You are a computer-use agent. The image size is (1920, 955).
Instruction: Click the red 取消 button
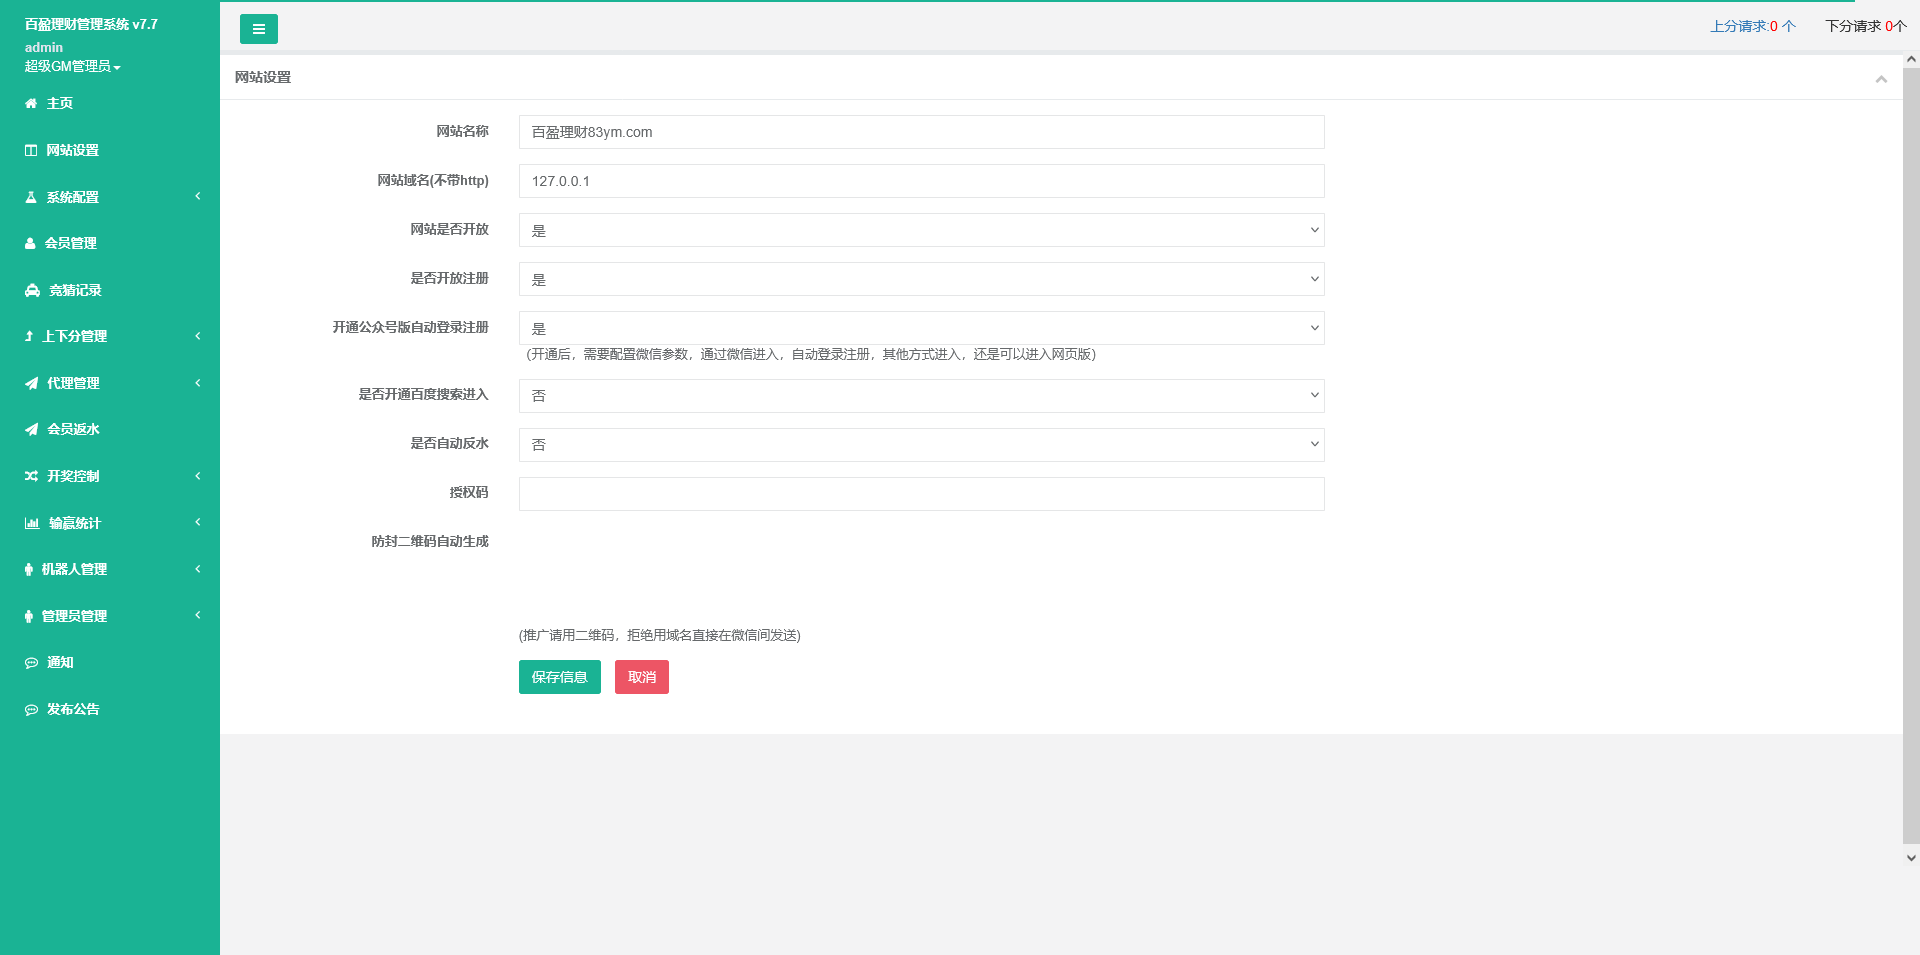coord(641,677)
